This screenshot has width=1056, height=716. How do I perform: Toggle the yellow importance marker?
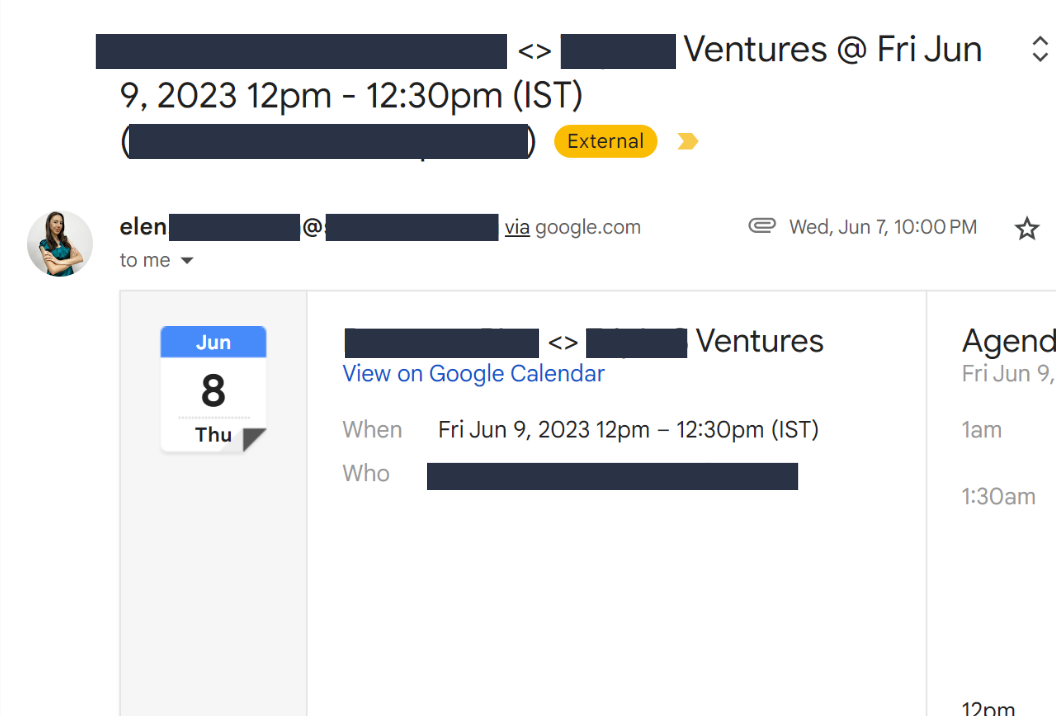point(687,142)
